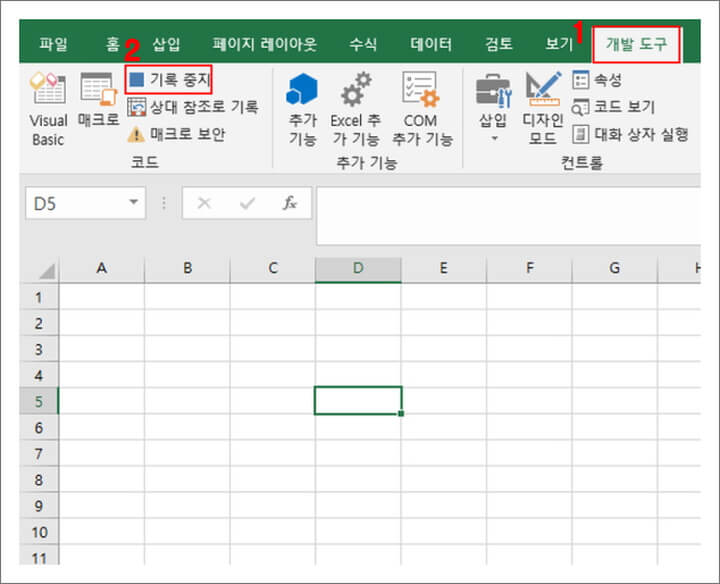Click the cancel X formula button

tap(204, 202)
